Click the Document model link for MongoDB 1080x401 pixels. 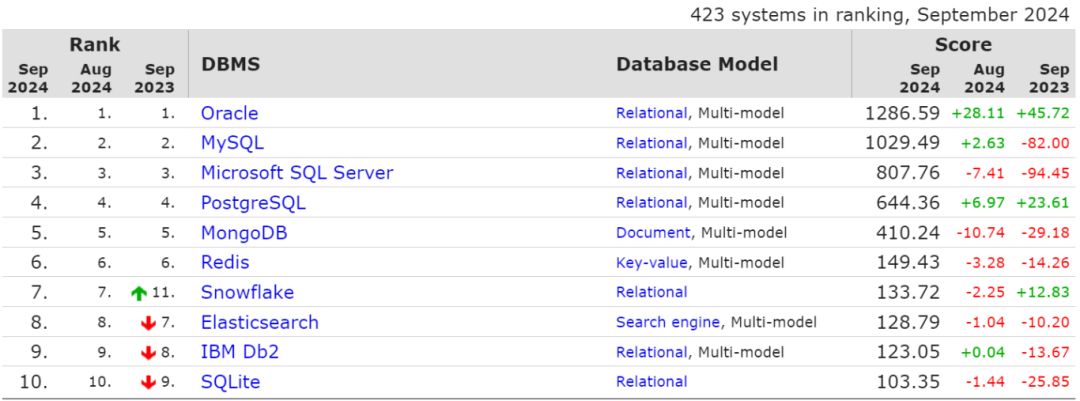[652, 233]
